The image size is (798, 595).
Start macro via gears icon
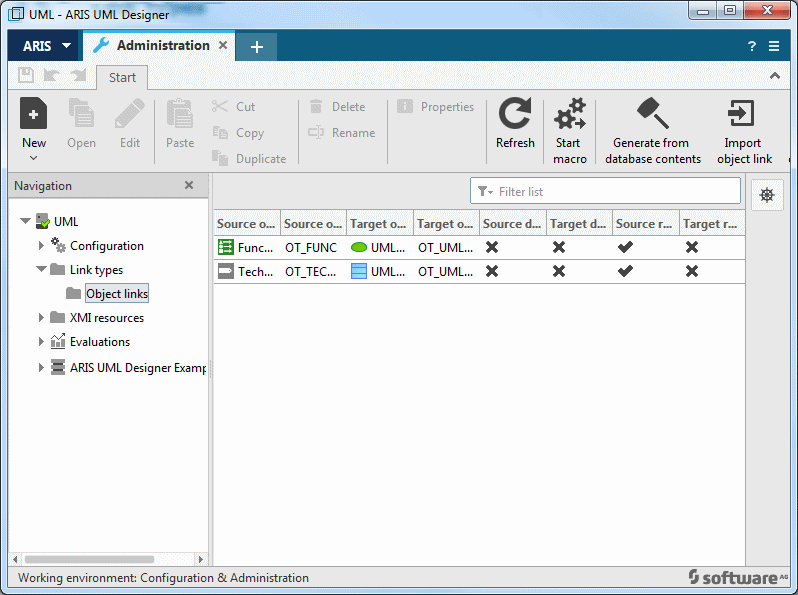[569, 114]
